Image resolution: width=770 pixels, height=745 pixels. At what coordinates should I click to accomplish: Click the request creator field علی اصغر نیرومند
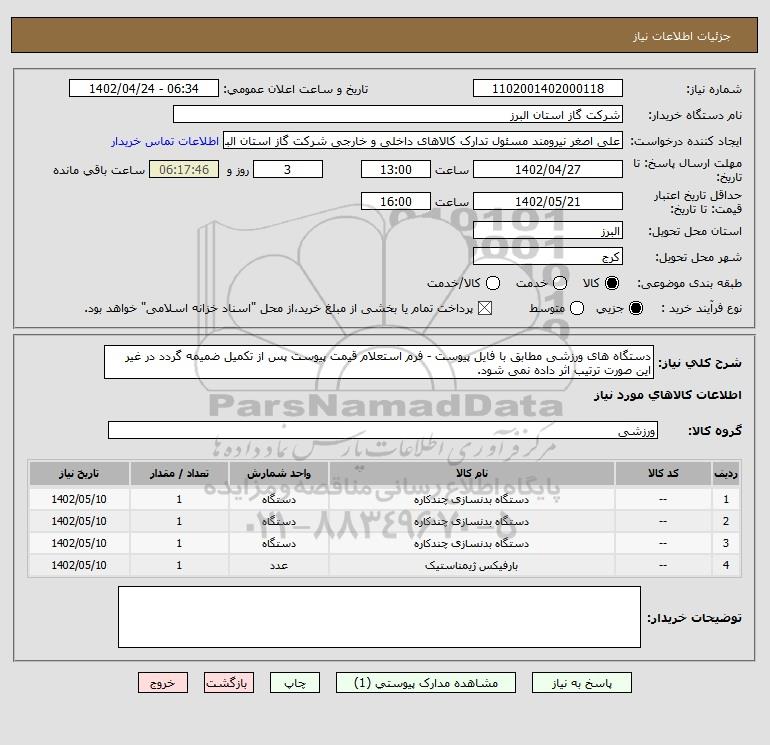coord(423,141)
